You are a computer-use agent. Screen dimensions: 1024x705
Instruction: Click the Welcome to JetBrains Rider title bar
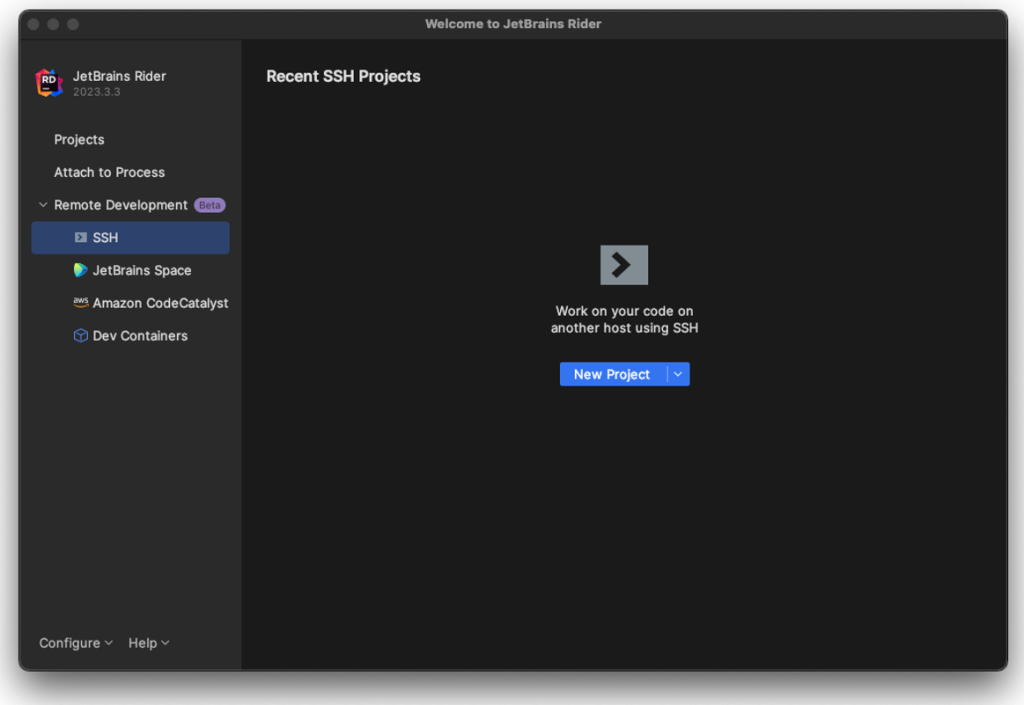coord(512,24)
